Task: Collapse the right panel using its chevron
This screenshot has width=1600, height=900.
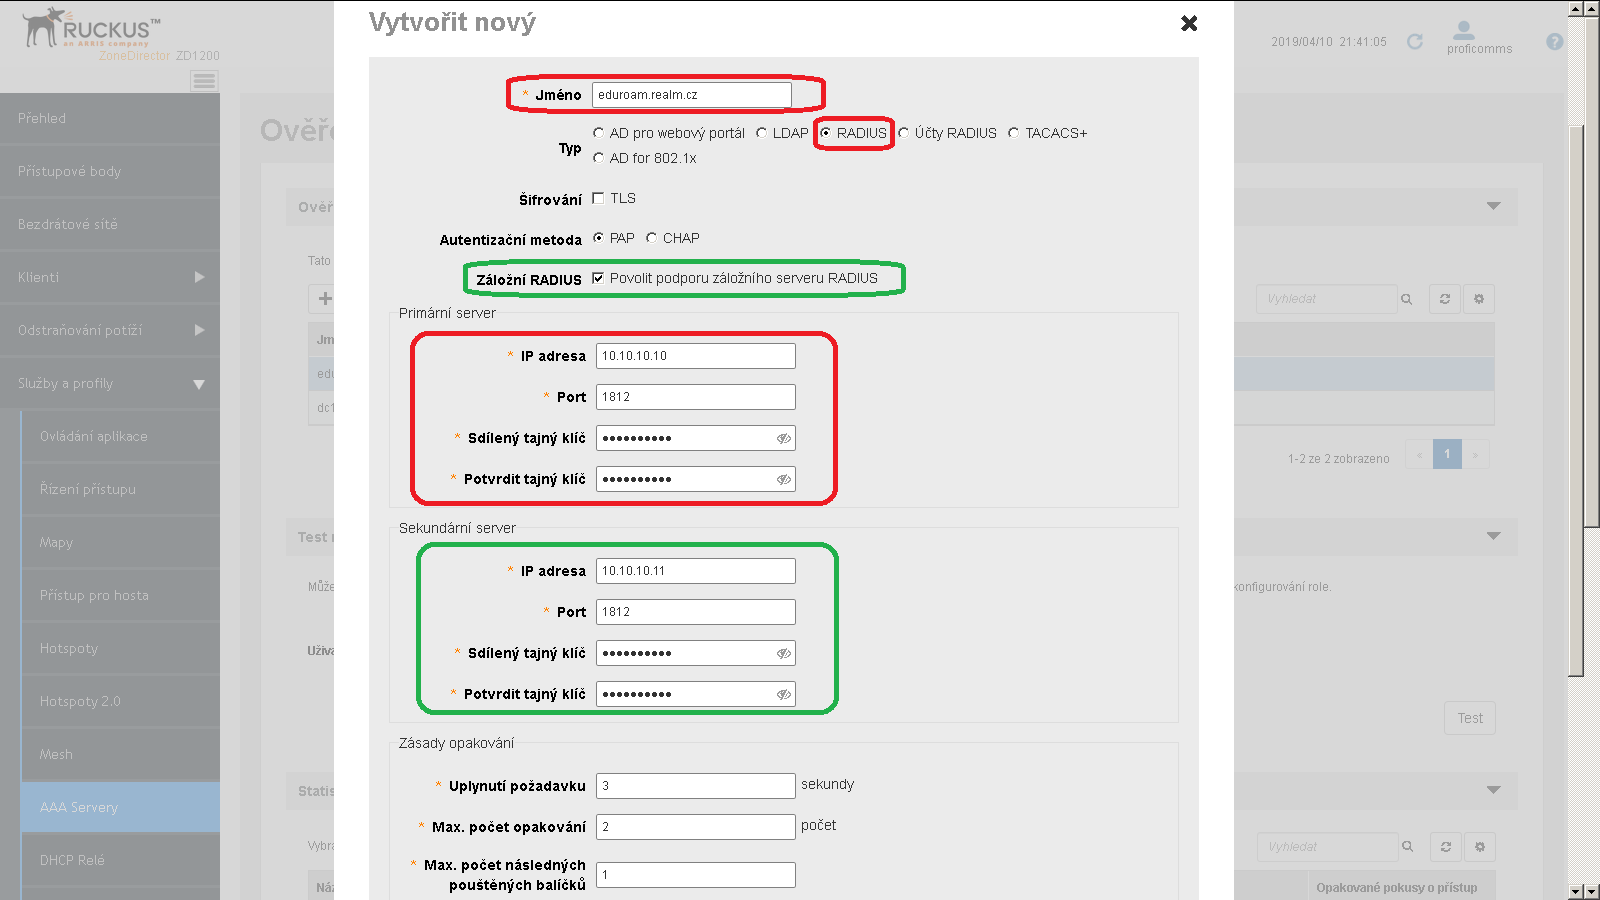Action: pyautogui.click(x=1493, y=207)
